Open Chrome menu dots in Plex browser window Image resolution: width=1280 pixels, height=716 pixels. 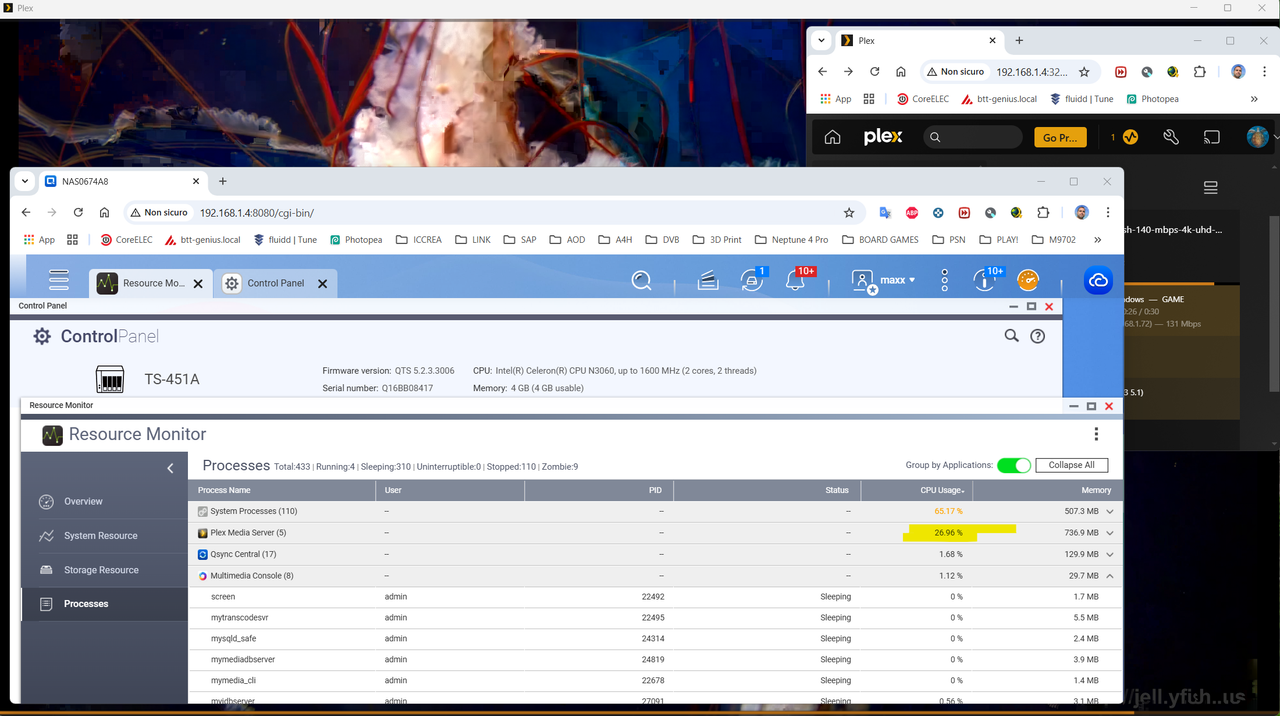pyautogui.click(x=1264, y=72)
